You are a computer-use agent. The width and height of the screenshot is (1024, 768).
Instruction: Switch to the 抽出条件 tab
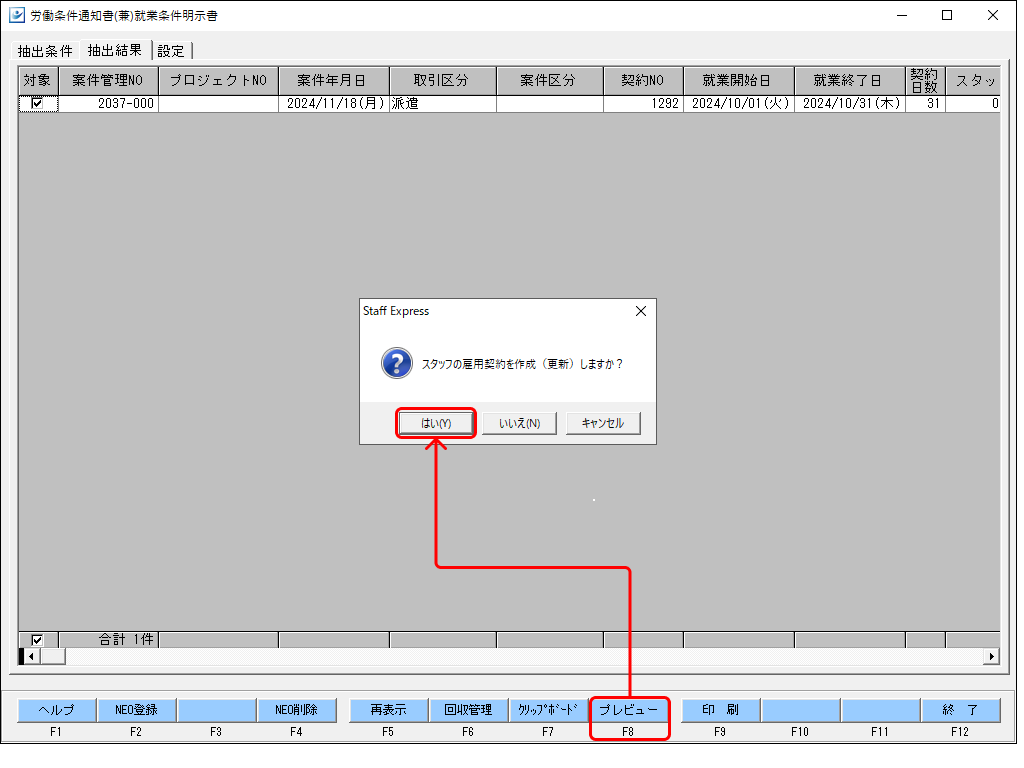(45, 50)
